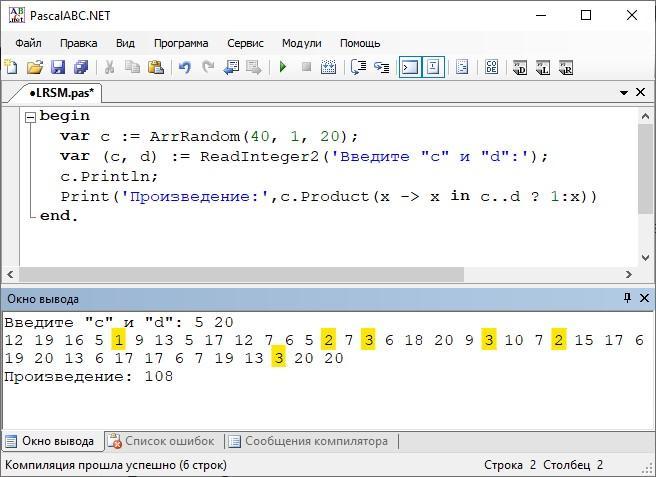Click the toolbar icon labeled L
Screen dimensions: 656x477
[543, 68]
